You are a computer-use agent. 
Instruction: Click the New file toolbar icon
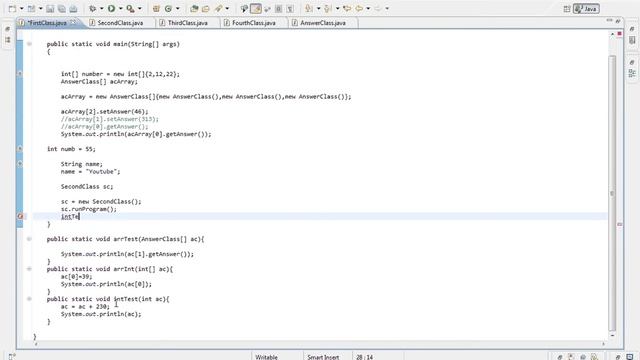(12, 9)
